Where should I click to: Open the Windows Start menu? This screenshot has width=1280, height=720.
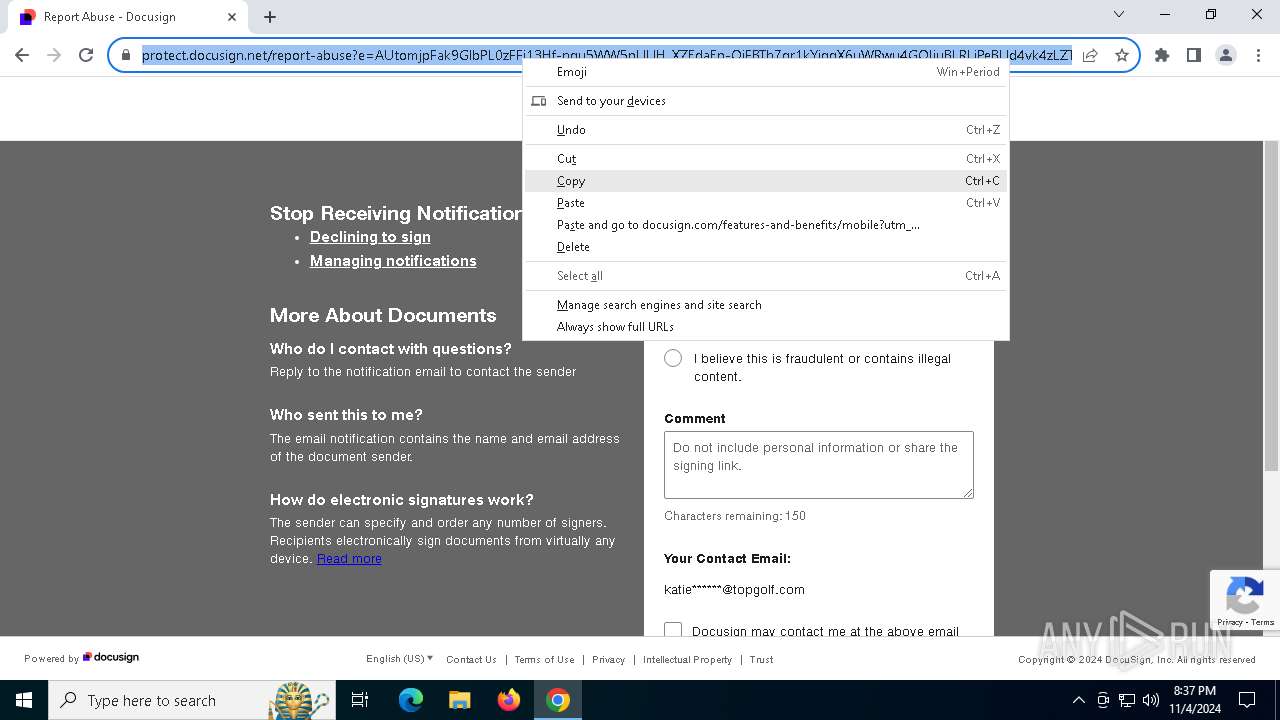click(24, 700)
